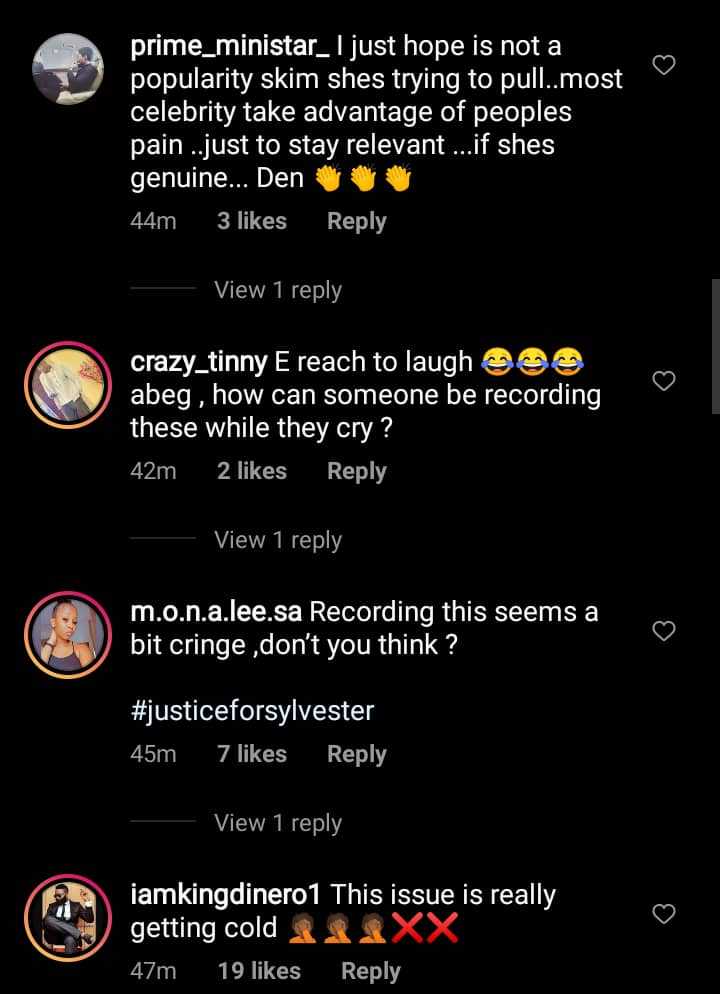Tap the heart beside the iamkingdinero1 comment
Image resolution: width=720 pixels, height=994 pixels.
pos(663,913)
